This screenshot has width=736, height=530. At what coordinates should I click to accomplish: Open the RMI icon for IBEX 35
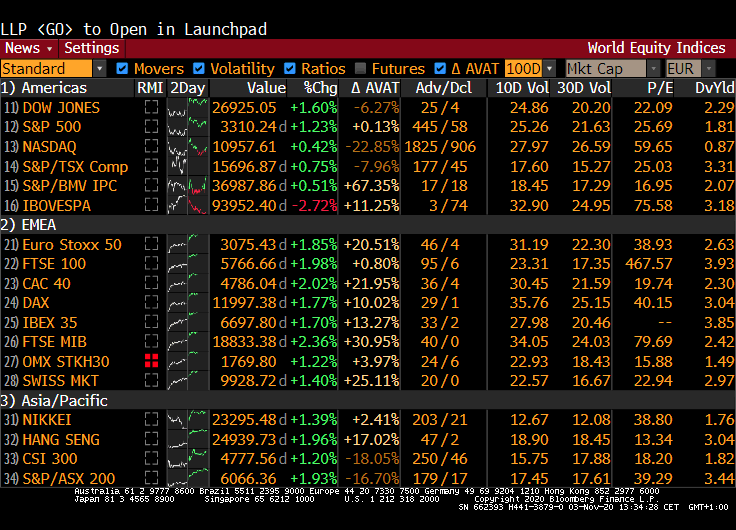[151, 323]
